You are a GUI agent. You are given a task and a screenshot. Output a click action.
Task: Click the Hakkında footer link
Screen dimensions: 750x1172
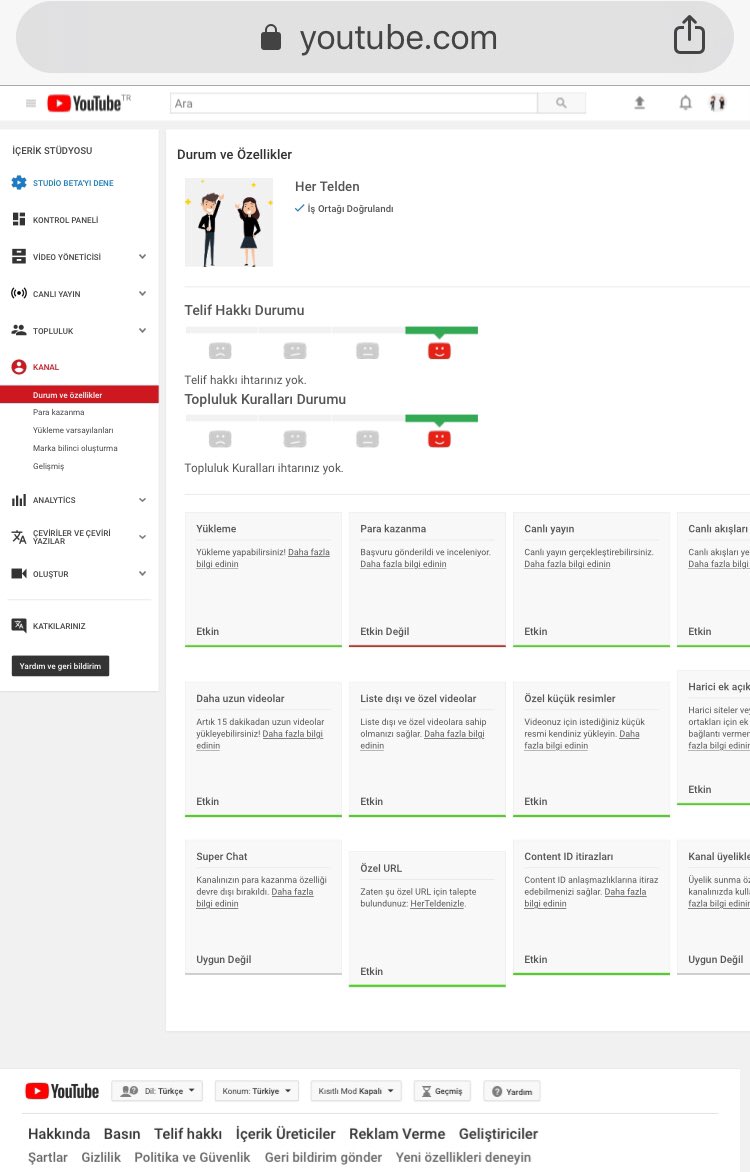[x=59, y=1134]
